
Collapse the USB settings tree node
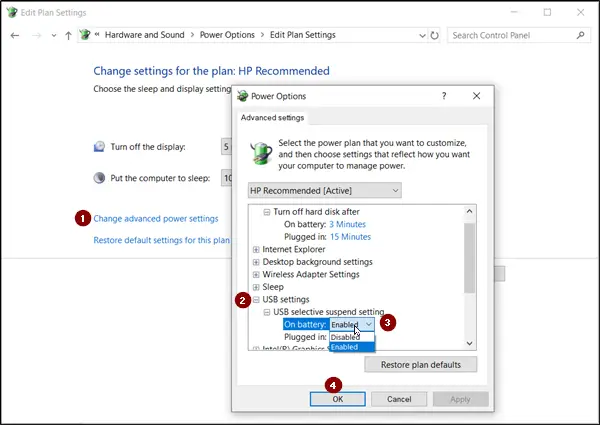[x=256, y=300]
